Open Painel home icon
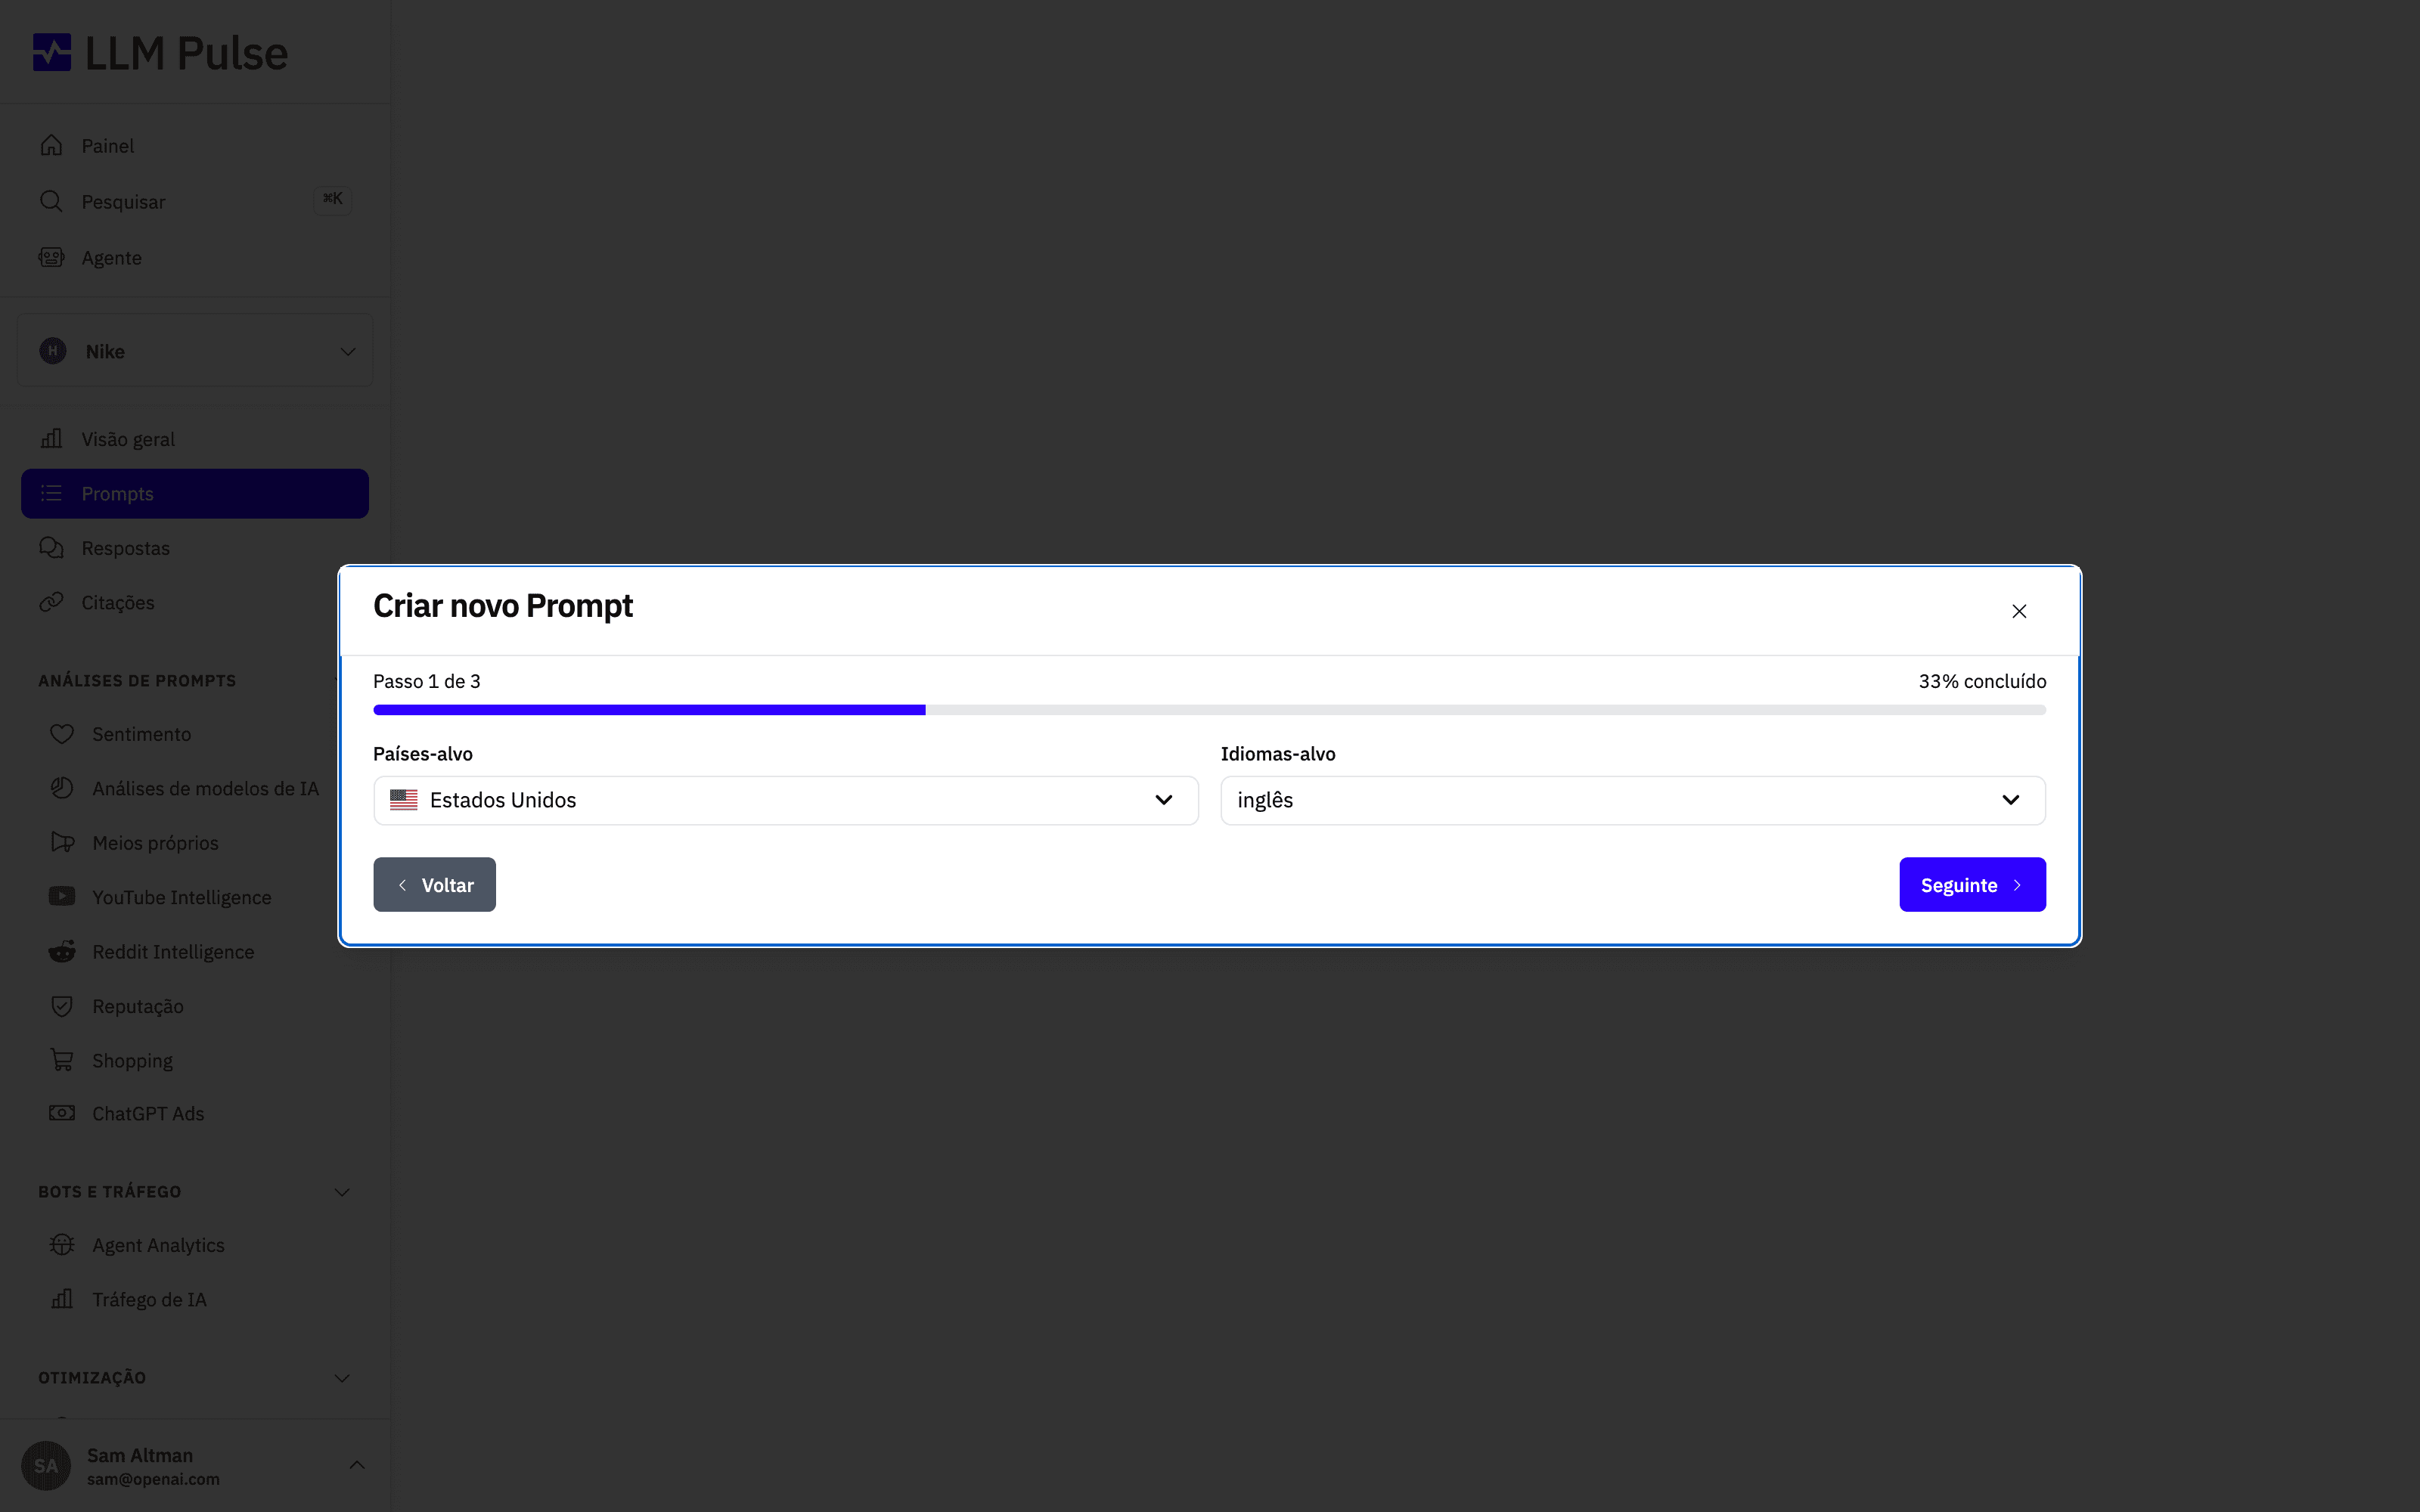The height and width of the screenshot is (1512, 2420). tap(51, 145)
